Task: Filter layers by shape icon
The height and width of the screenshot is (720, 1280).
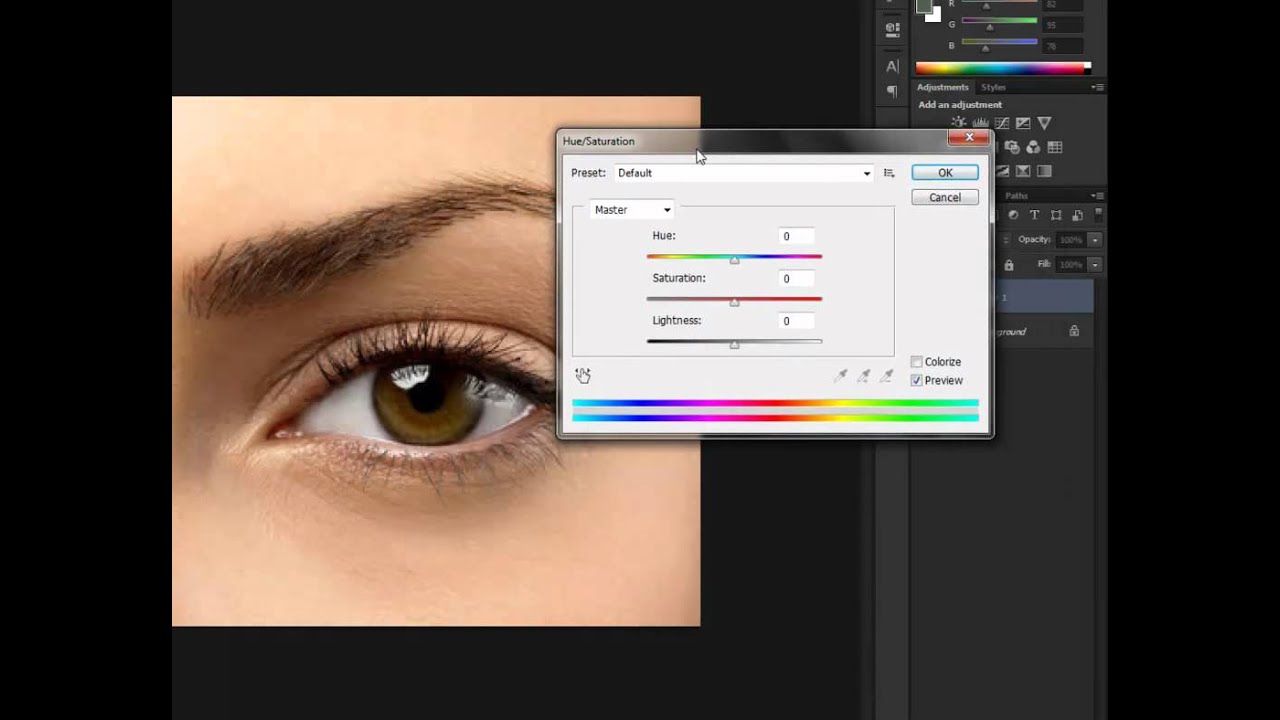Action: click(1056, 215)
